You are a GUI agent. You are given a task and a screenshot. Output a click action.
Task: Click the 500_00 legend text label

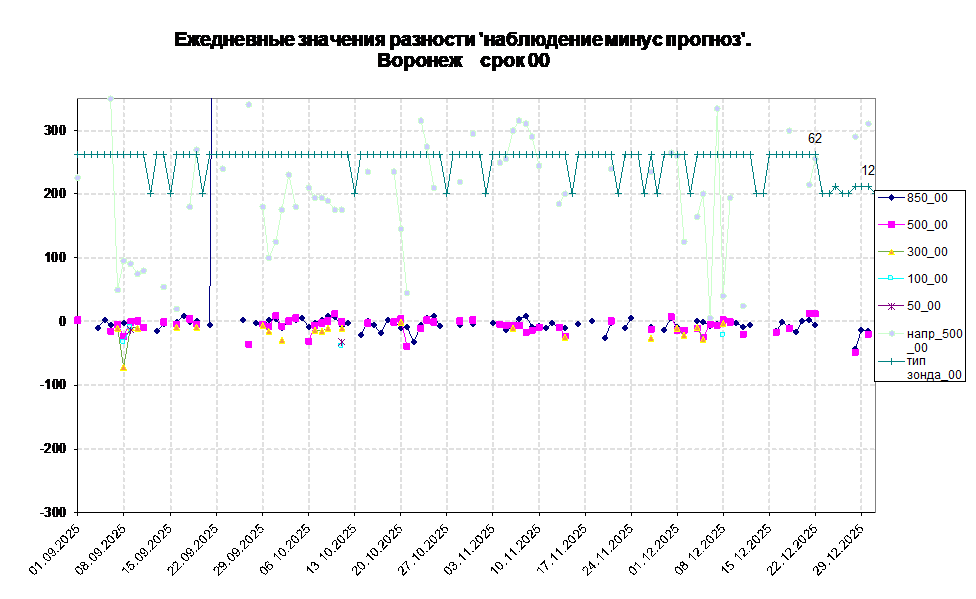(x=927, y=225)
